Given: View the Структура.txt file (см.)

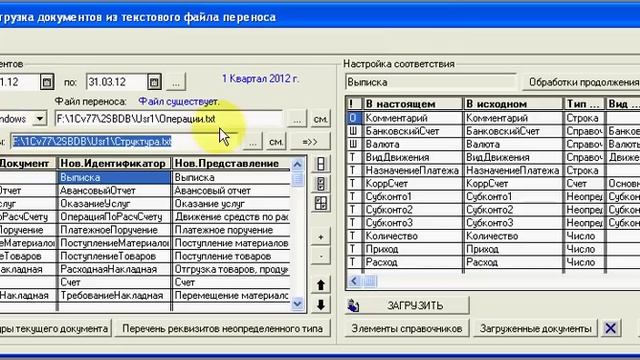Looking at the screenshot, I should [x=276, y=142].
